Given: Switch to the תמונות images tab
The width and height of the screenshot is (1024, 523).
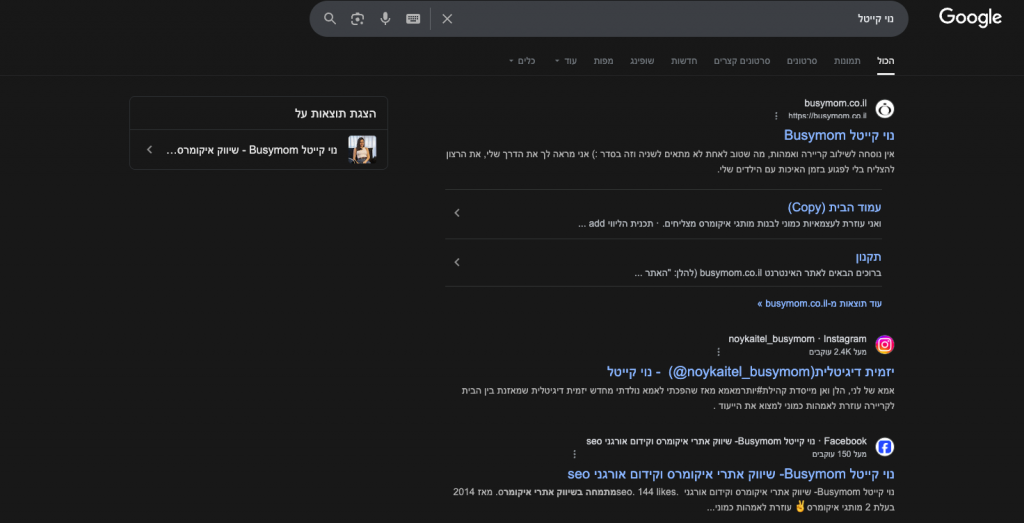Looking at the screenshot, I should [847, 61].
